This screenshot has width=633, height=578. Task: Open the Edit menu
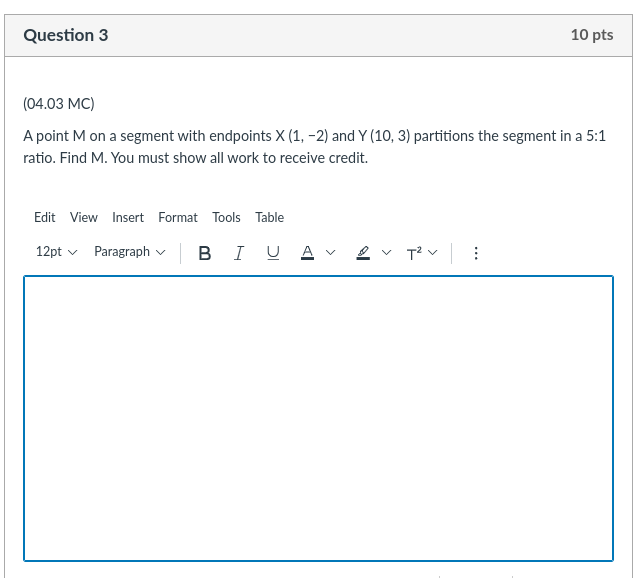point(44,218)
